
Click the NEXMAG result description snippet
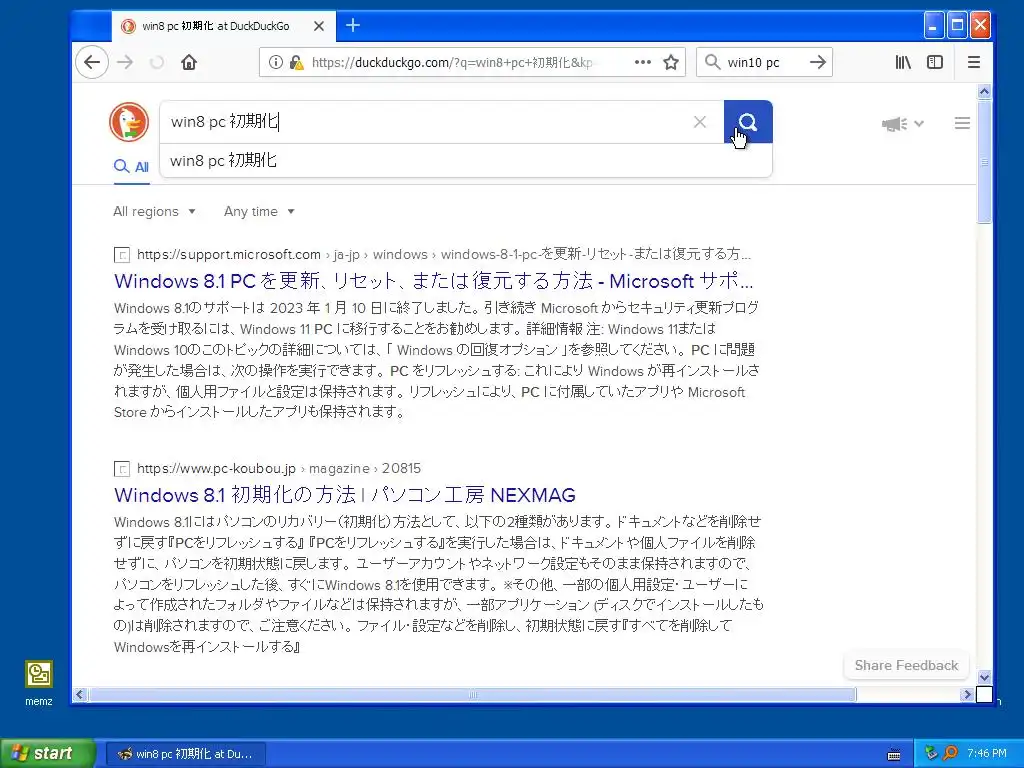(438, 584)
